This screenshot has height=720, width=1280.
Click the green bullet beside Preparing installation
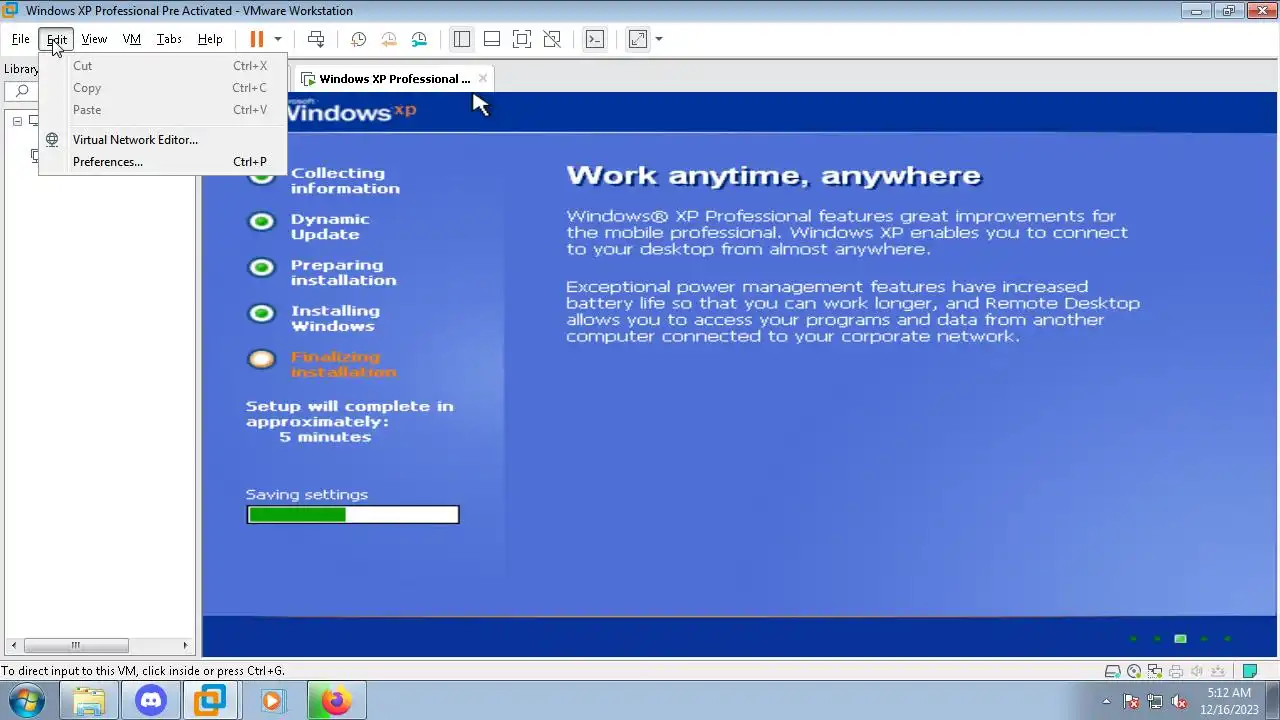click(x=261, y=267)
